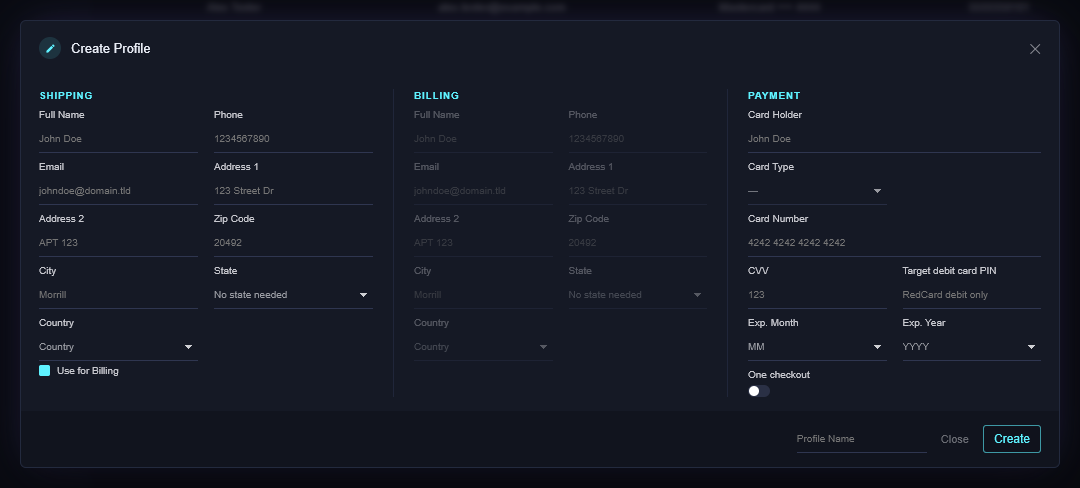
Task: Click the Card Holder field
Action: (894, 139)
